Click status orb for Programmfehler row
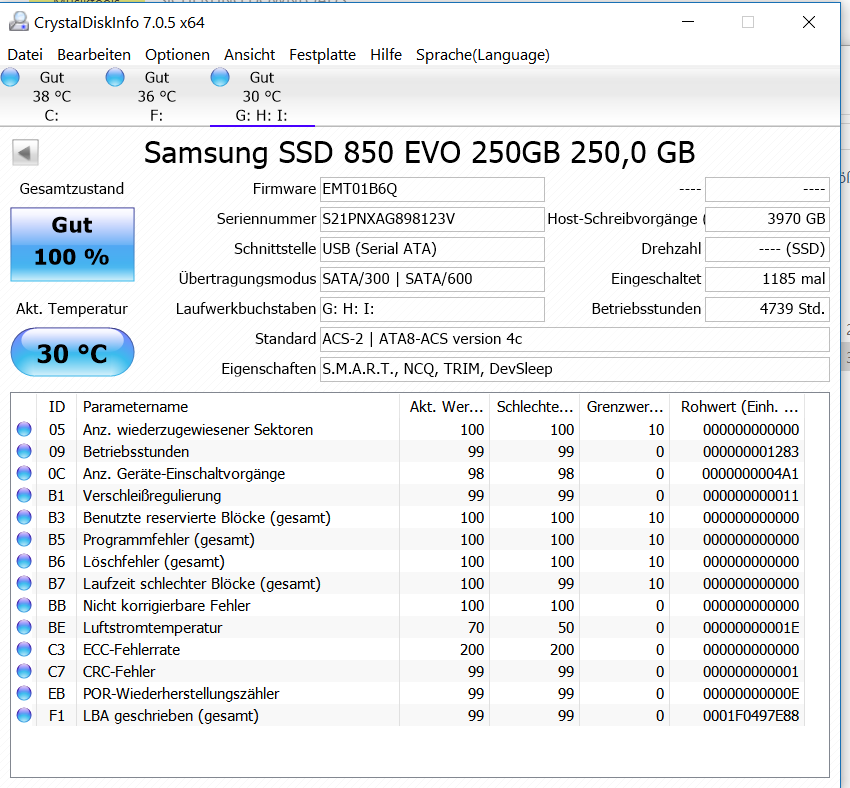Screen dimensions: 850x788 pos(24,539)
